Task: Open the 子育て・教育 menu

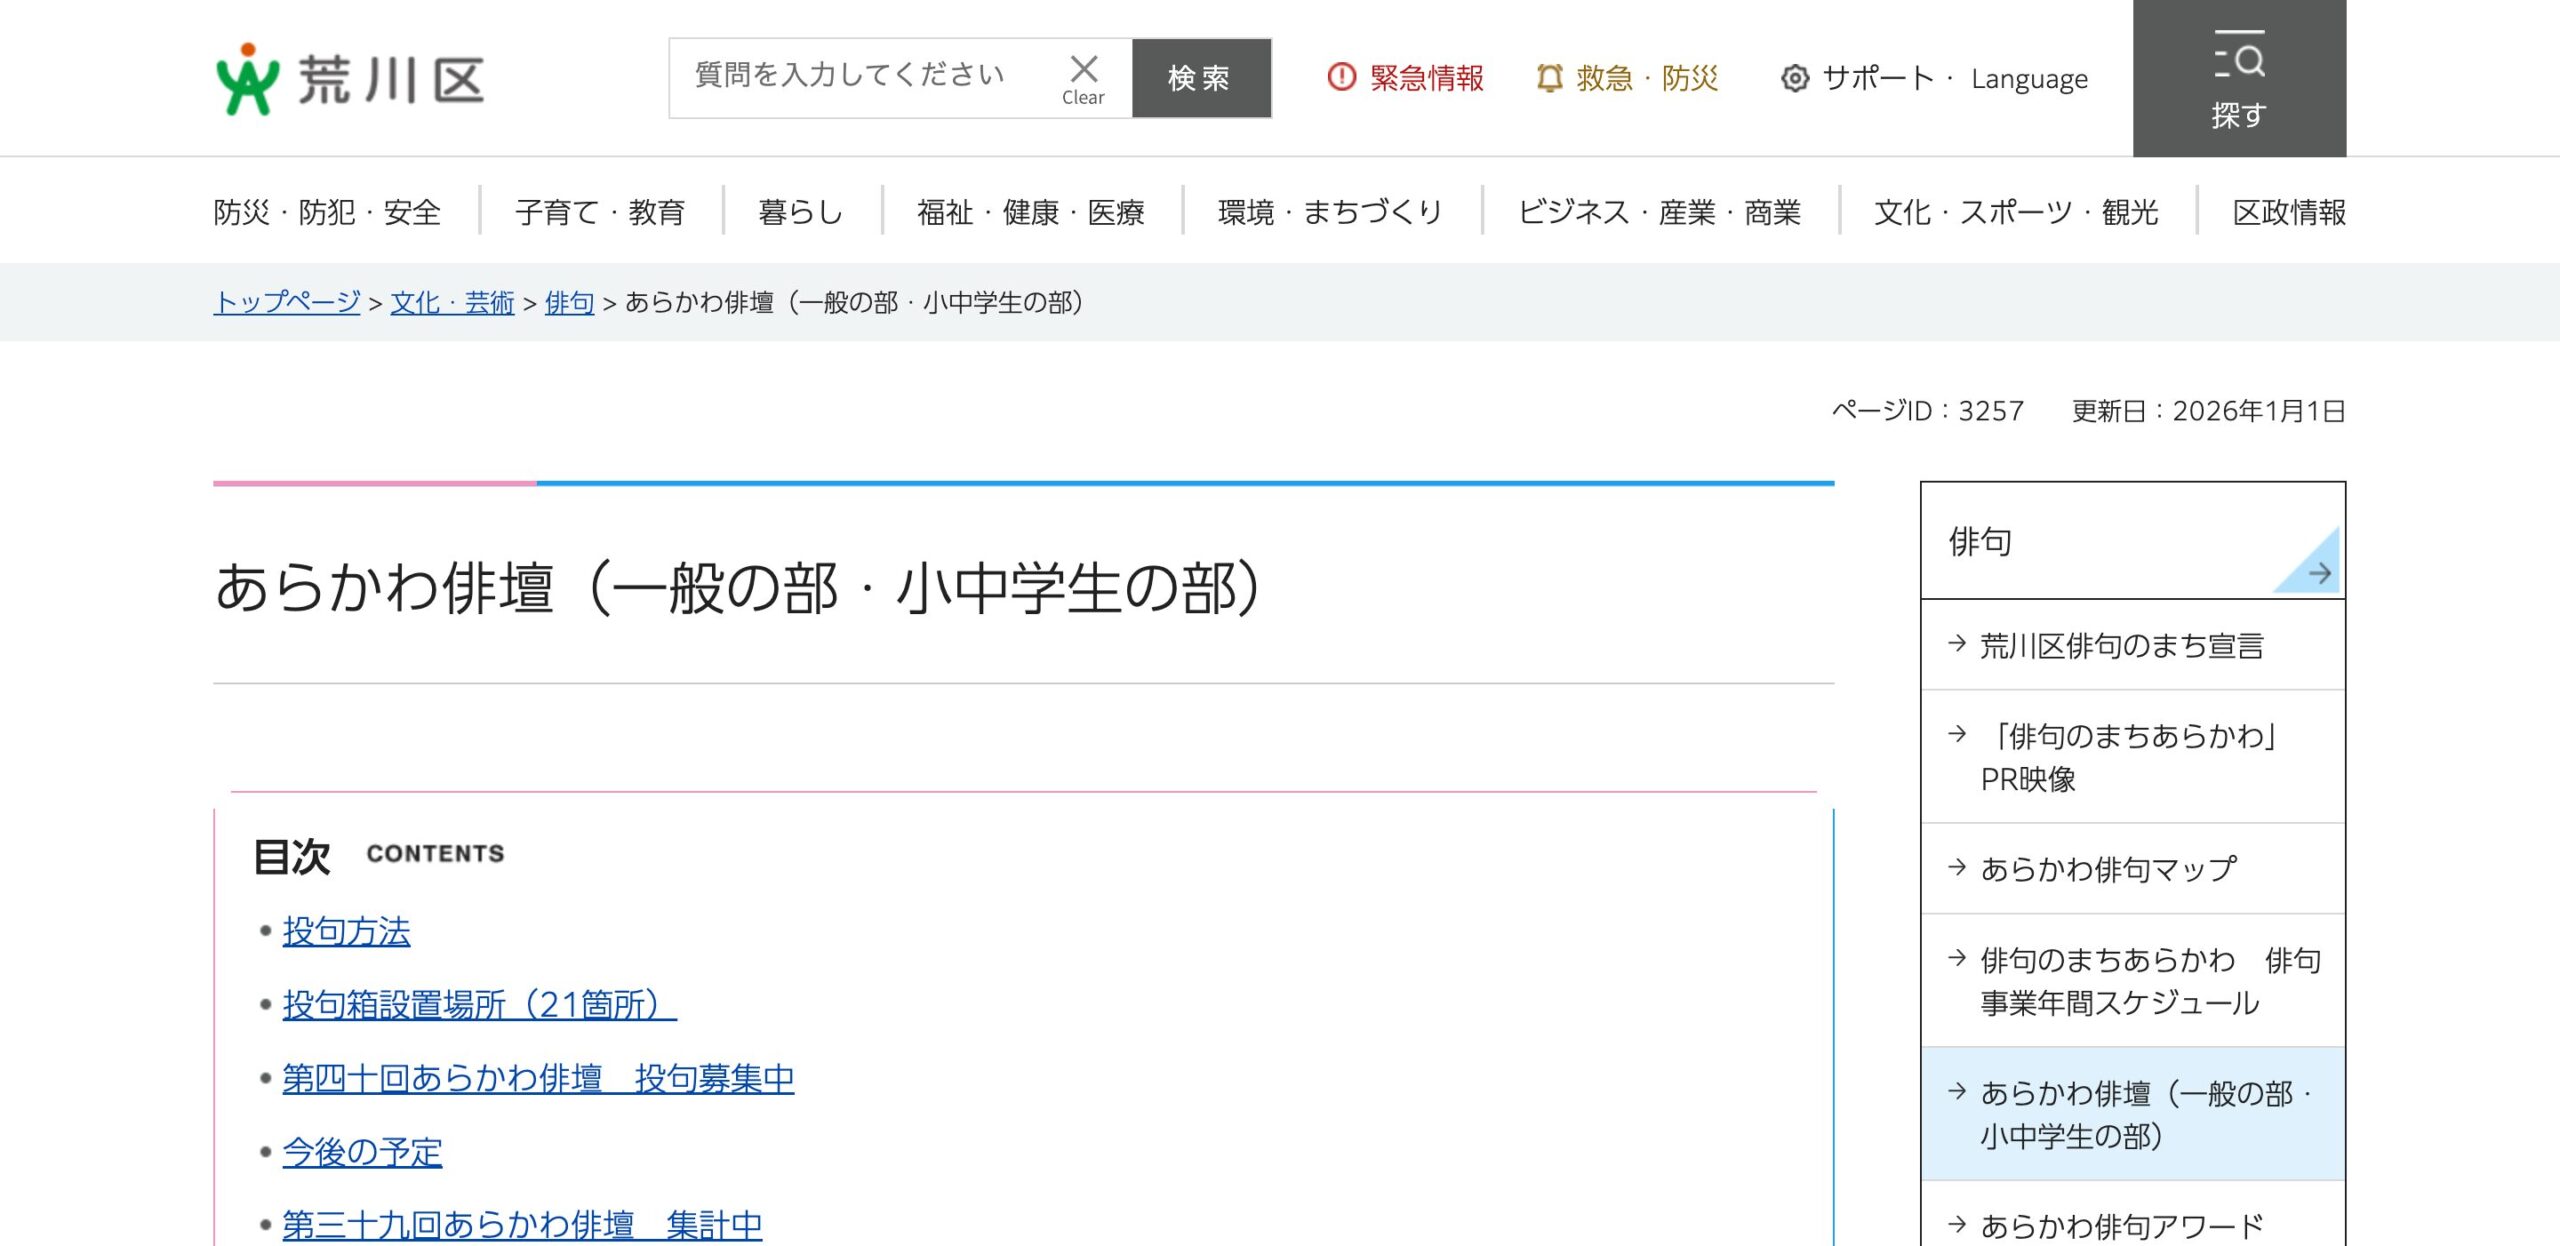Action: click(x=600, y=212)
